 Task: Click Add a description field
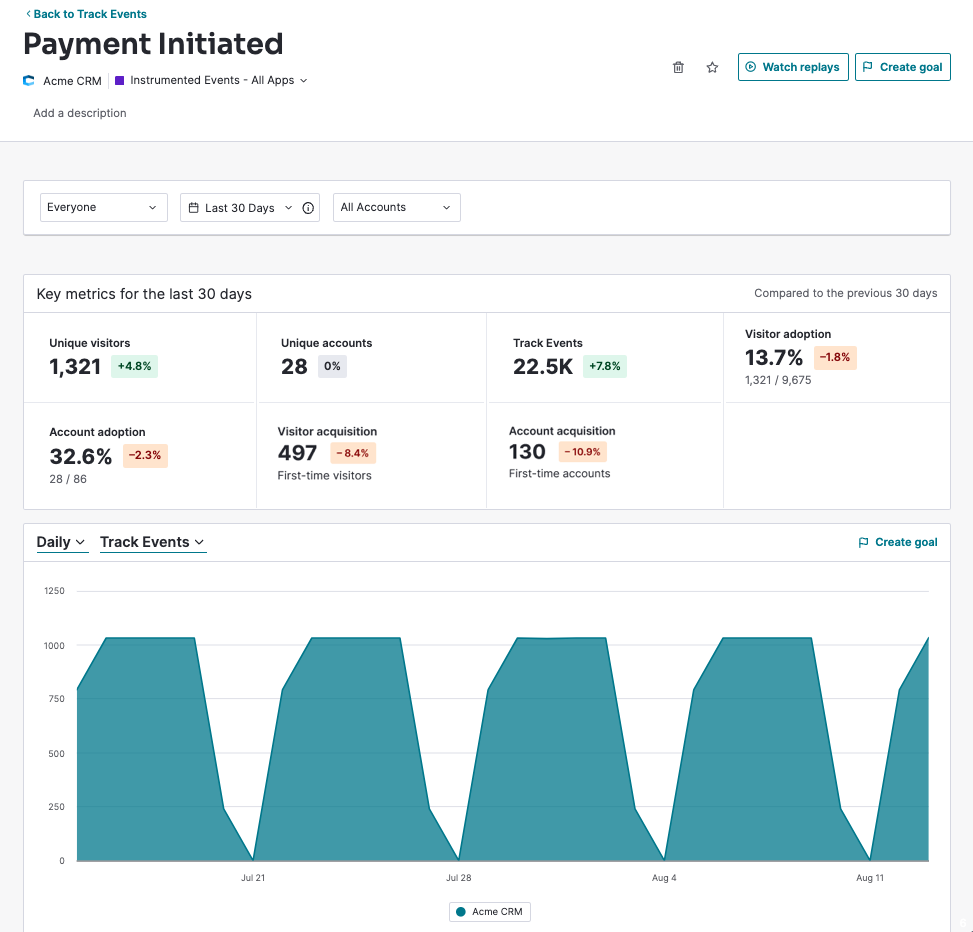point(80,113)
